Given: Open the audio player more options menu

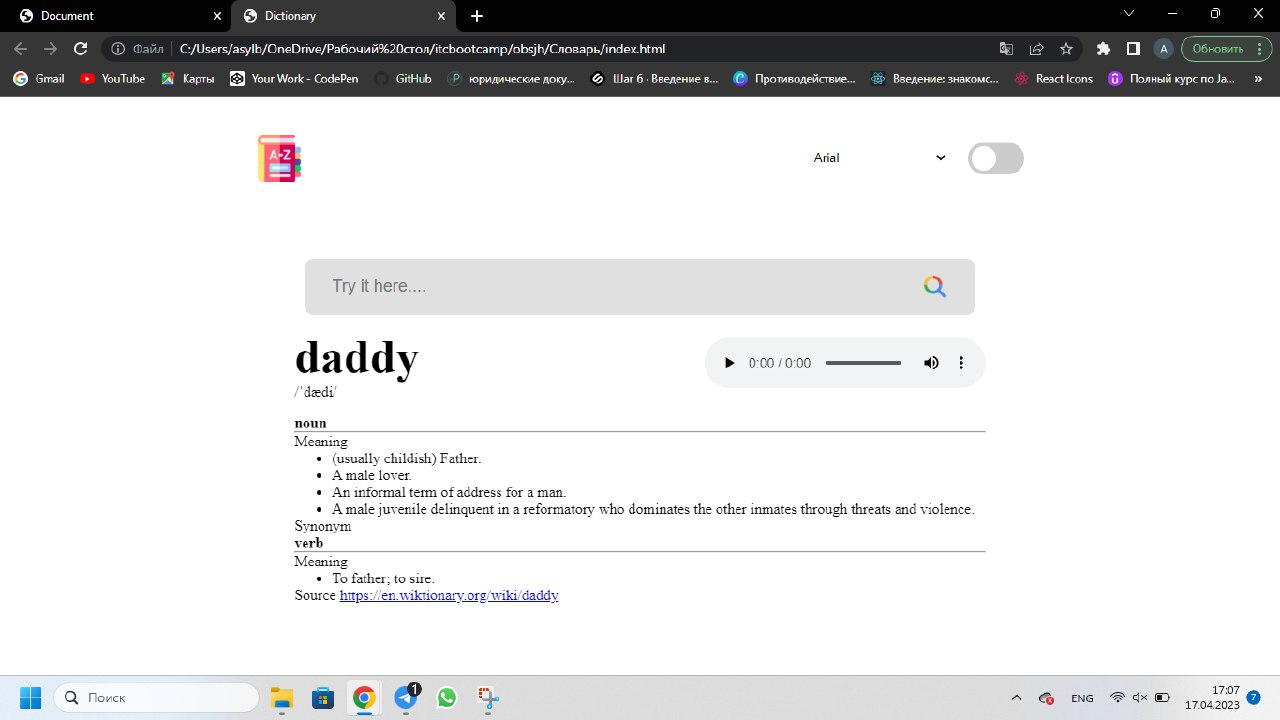Looking at the screenshot, I should 961,363.
